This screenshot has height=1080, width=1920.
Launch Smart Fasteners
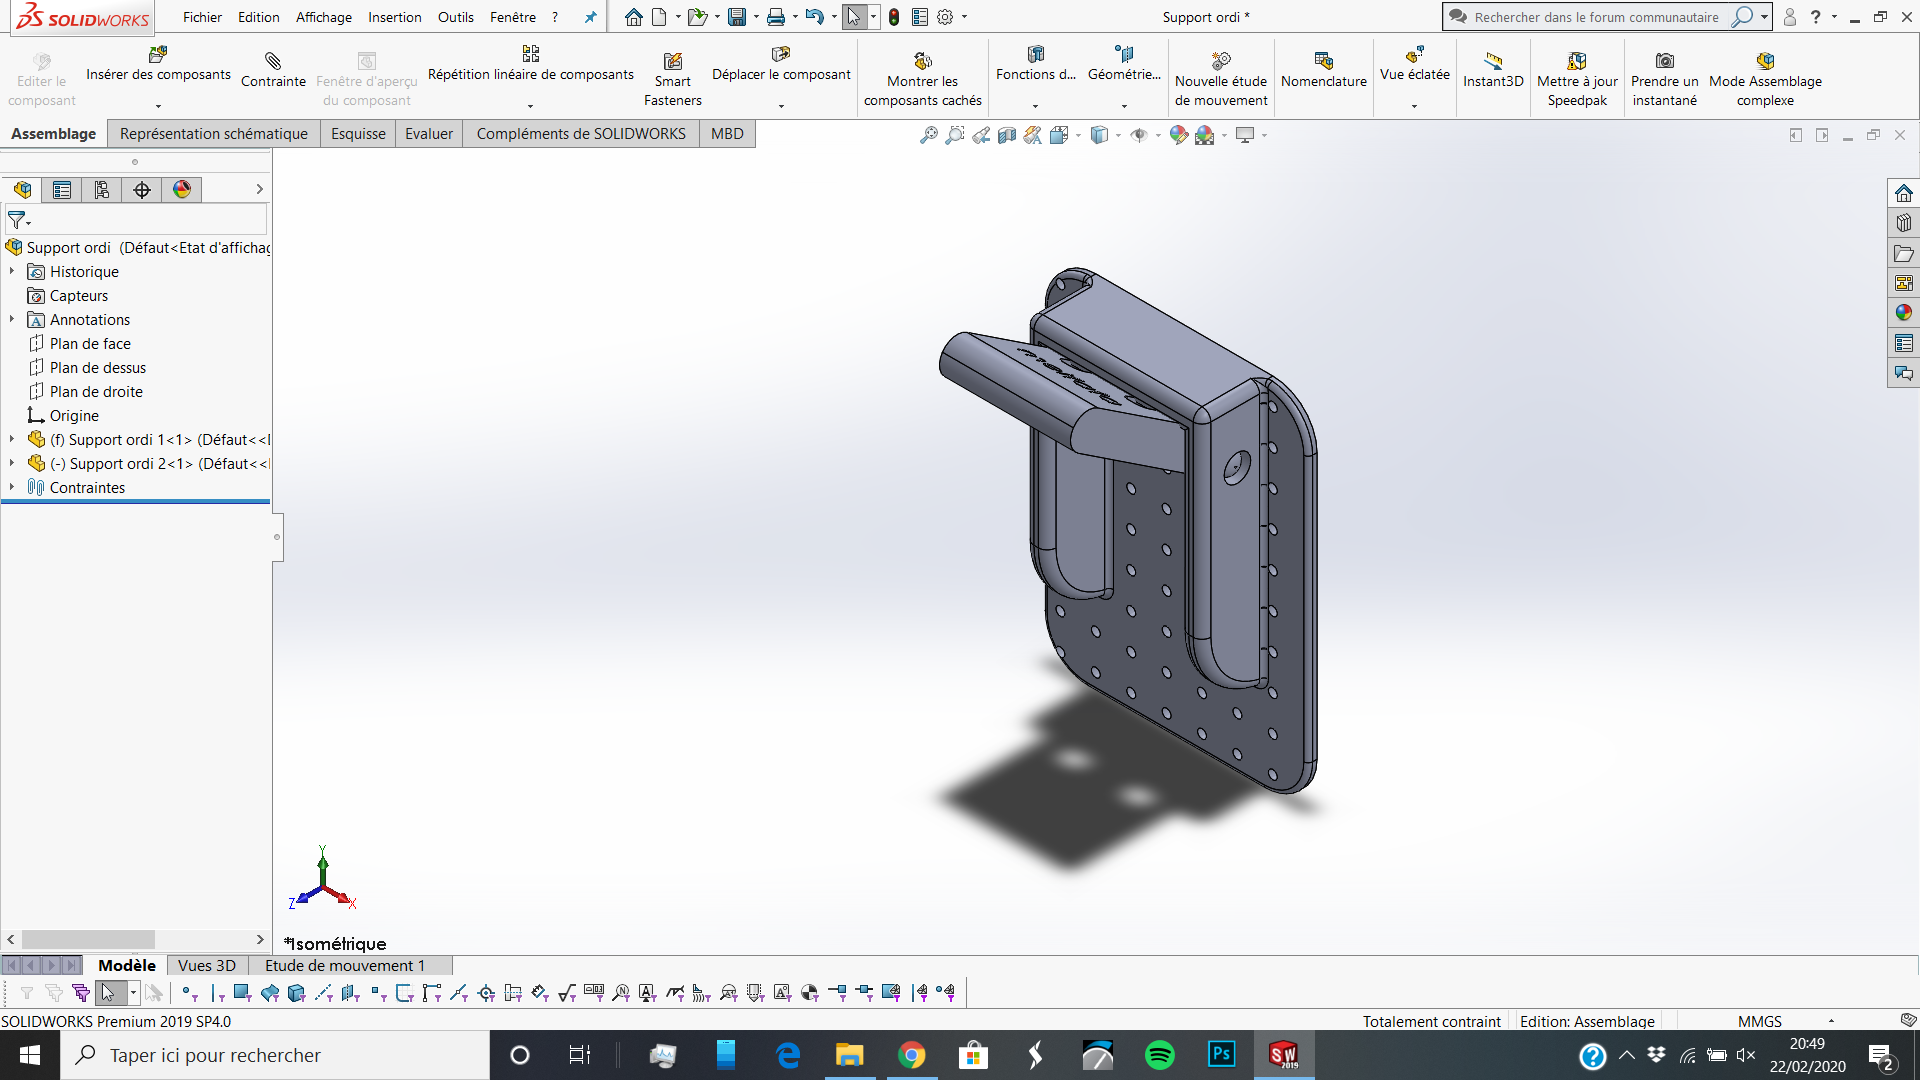click(x=672, y=79)
